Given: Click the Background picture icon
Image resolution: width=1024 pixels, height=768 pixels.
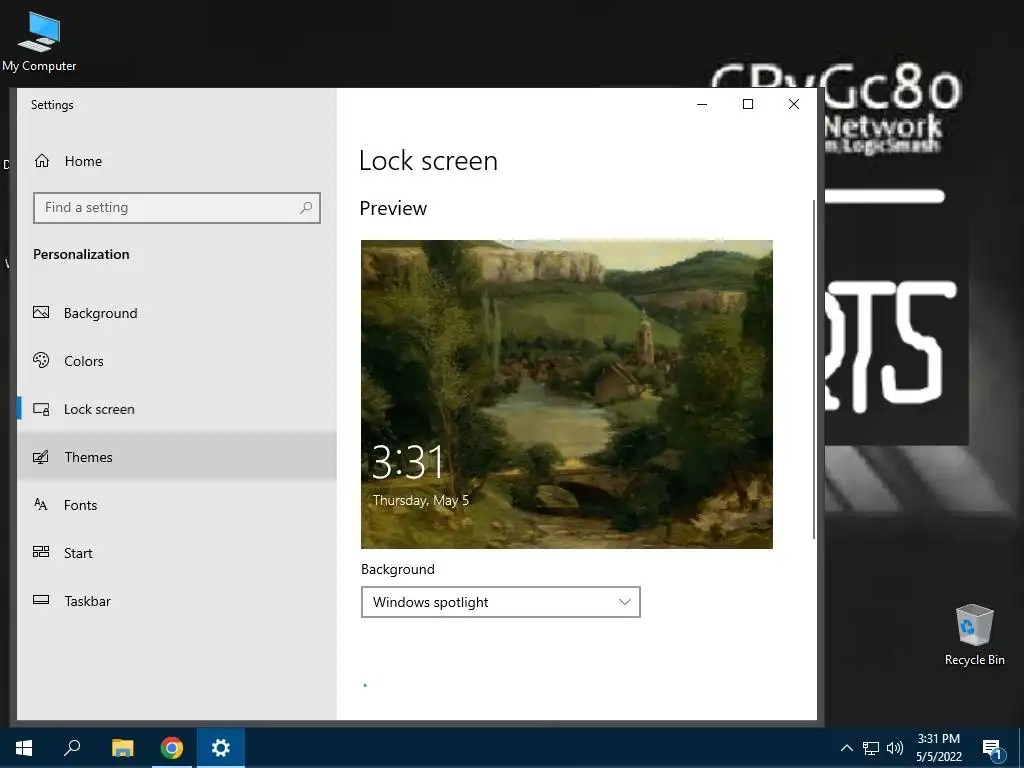Looking at the screenshot, I should pyautogui.click(x=41, y=312).
